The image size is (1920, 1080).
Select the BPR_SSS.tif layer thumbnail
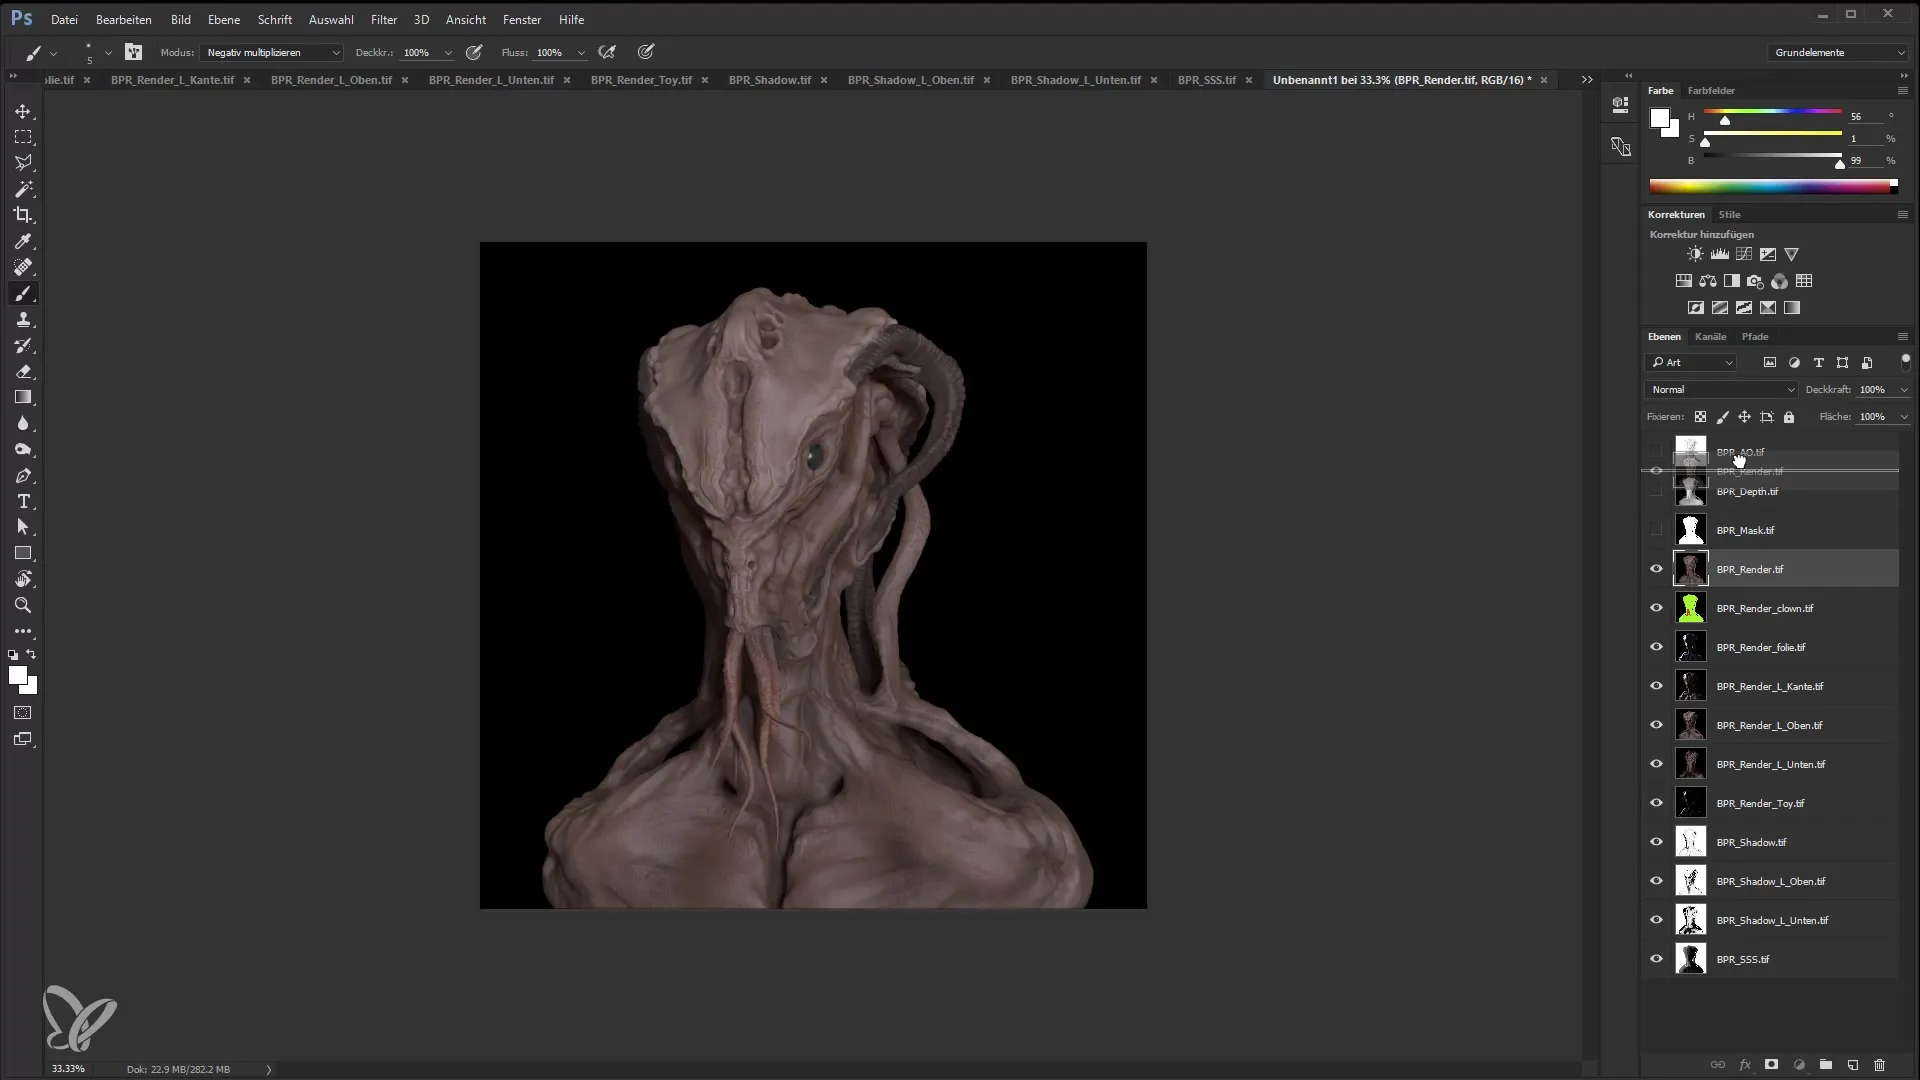[1692, 959]
